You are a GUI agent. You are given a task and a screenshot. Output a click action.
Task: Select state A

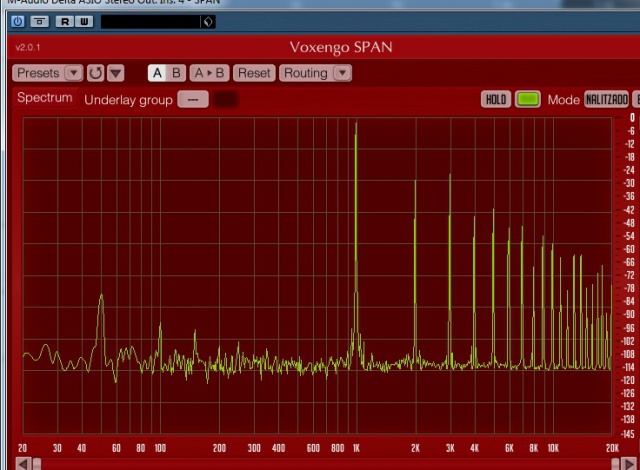157,73
